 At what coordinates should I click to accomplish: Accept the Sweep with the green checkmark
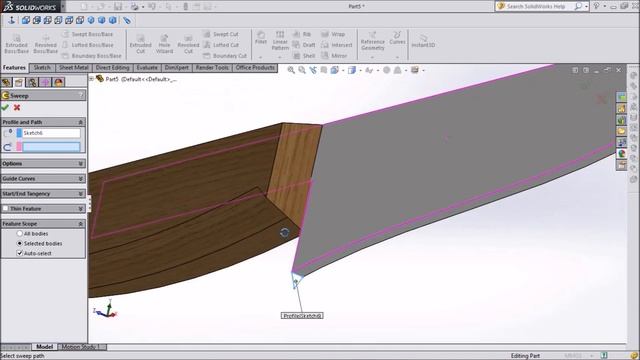coord(5,107)
